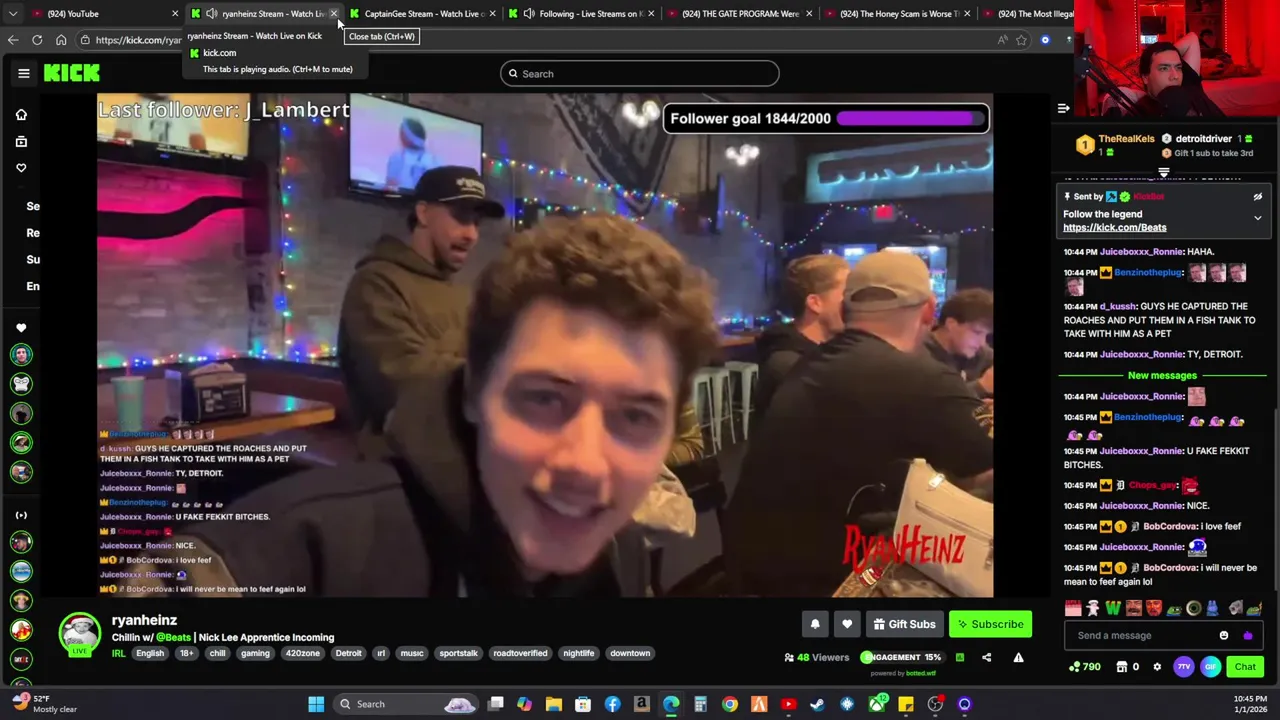Open the Kick hamburger menu
This screenshot has width=1280, height=720.
(x=24, y=73)
